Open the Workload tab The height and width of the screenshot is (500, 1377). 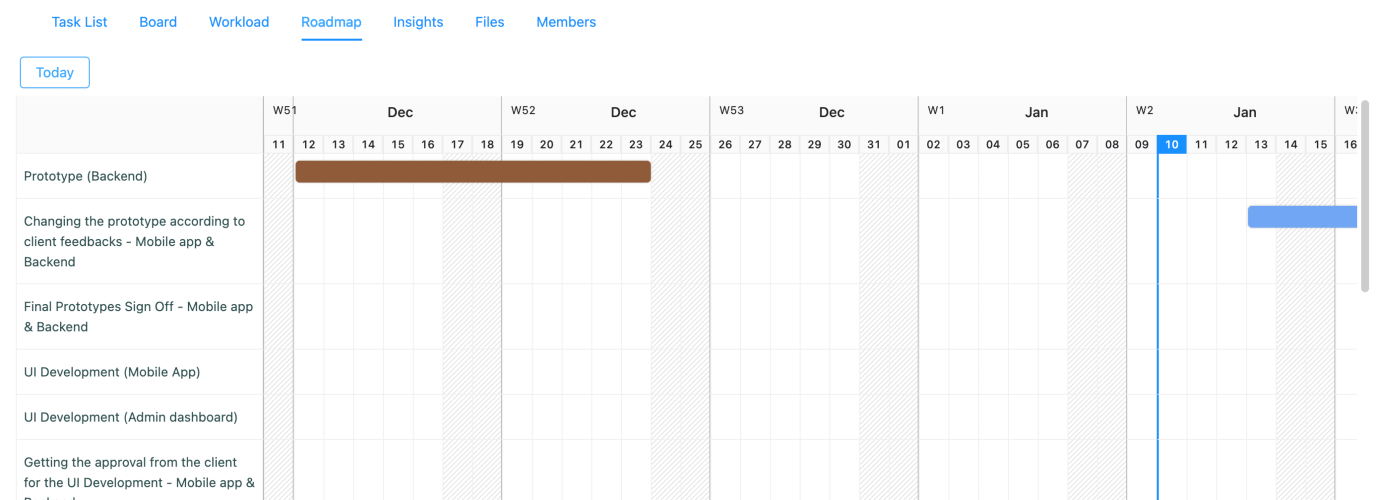239,22
